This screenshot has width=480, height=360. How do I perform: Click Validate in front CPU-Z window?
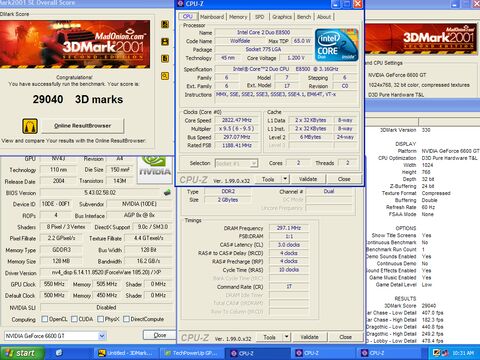(308, 179)
